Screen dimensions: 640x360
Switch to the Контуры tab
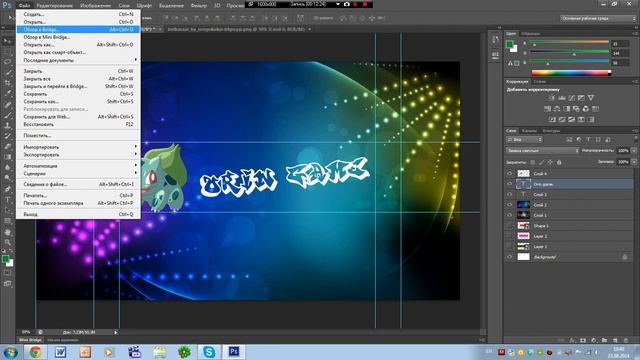coord(551,131)
